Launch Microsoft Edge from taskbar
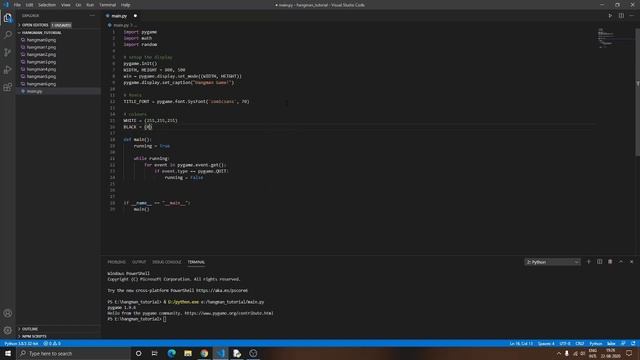The width and height of the screenshot is (640, 360). pyautogui.click(x=171, y=353)
